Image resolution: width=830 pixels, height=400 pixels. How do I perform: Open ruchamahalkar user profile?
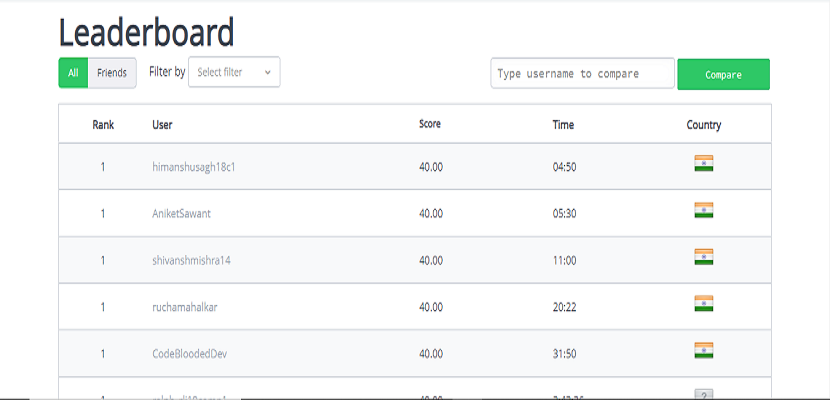[185, 307]
